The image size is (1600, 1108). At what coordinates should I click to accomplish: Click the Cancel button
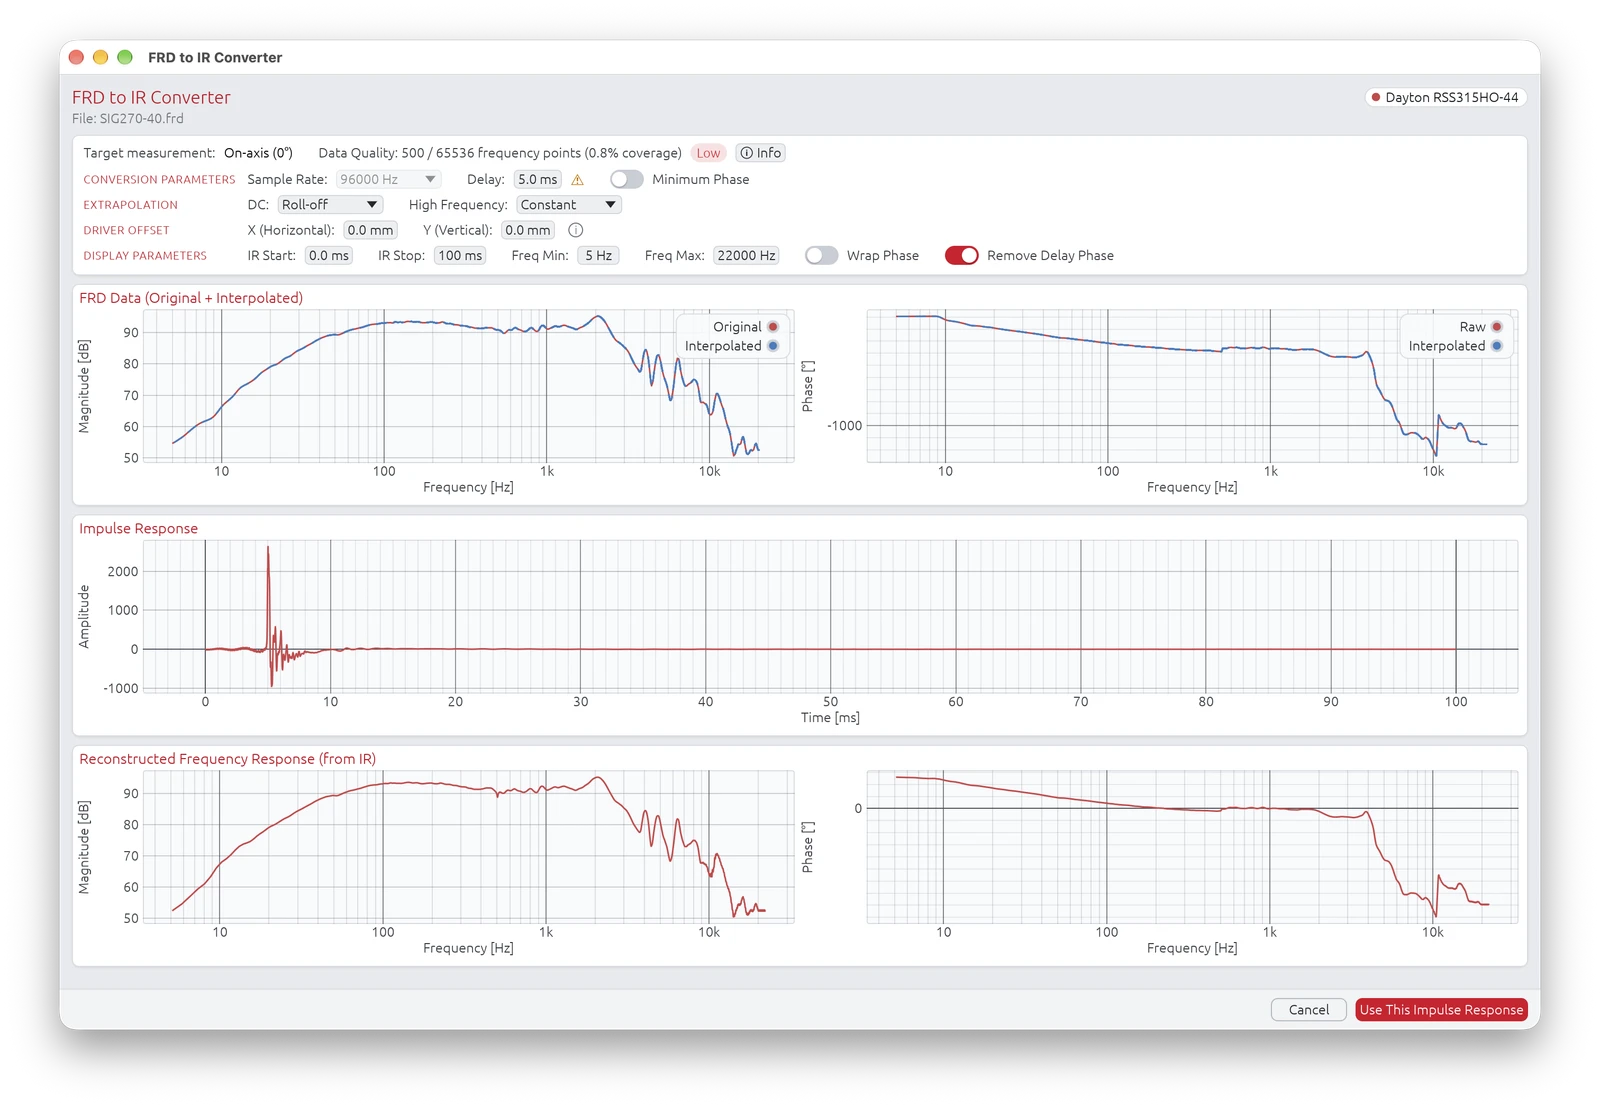1308,1010
